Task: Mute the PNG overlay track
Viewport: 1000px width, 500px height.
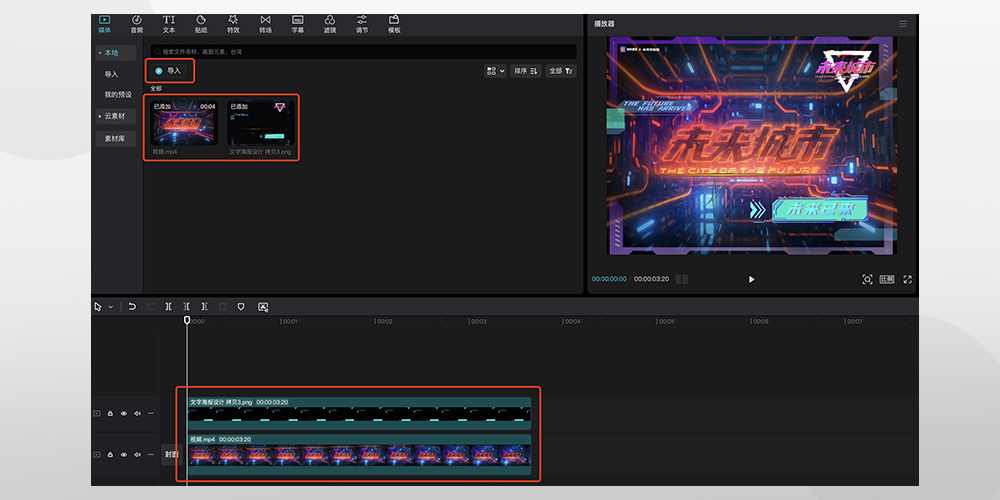Action: [x=137, y=414]
